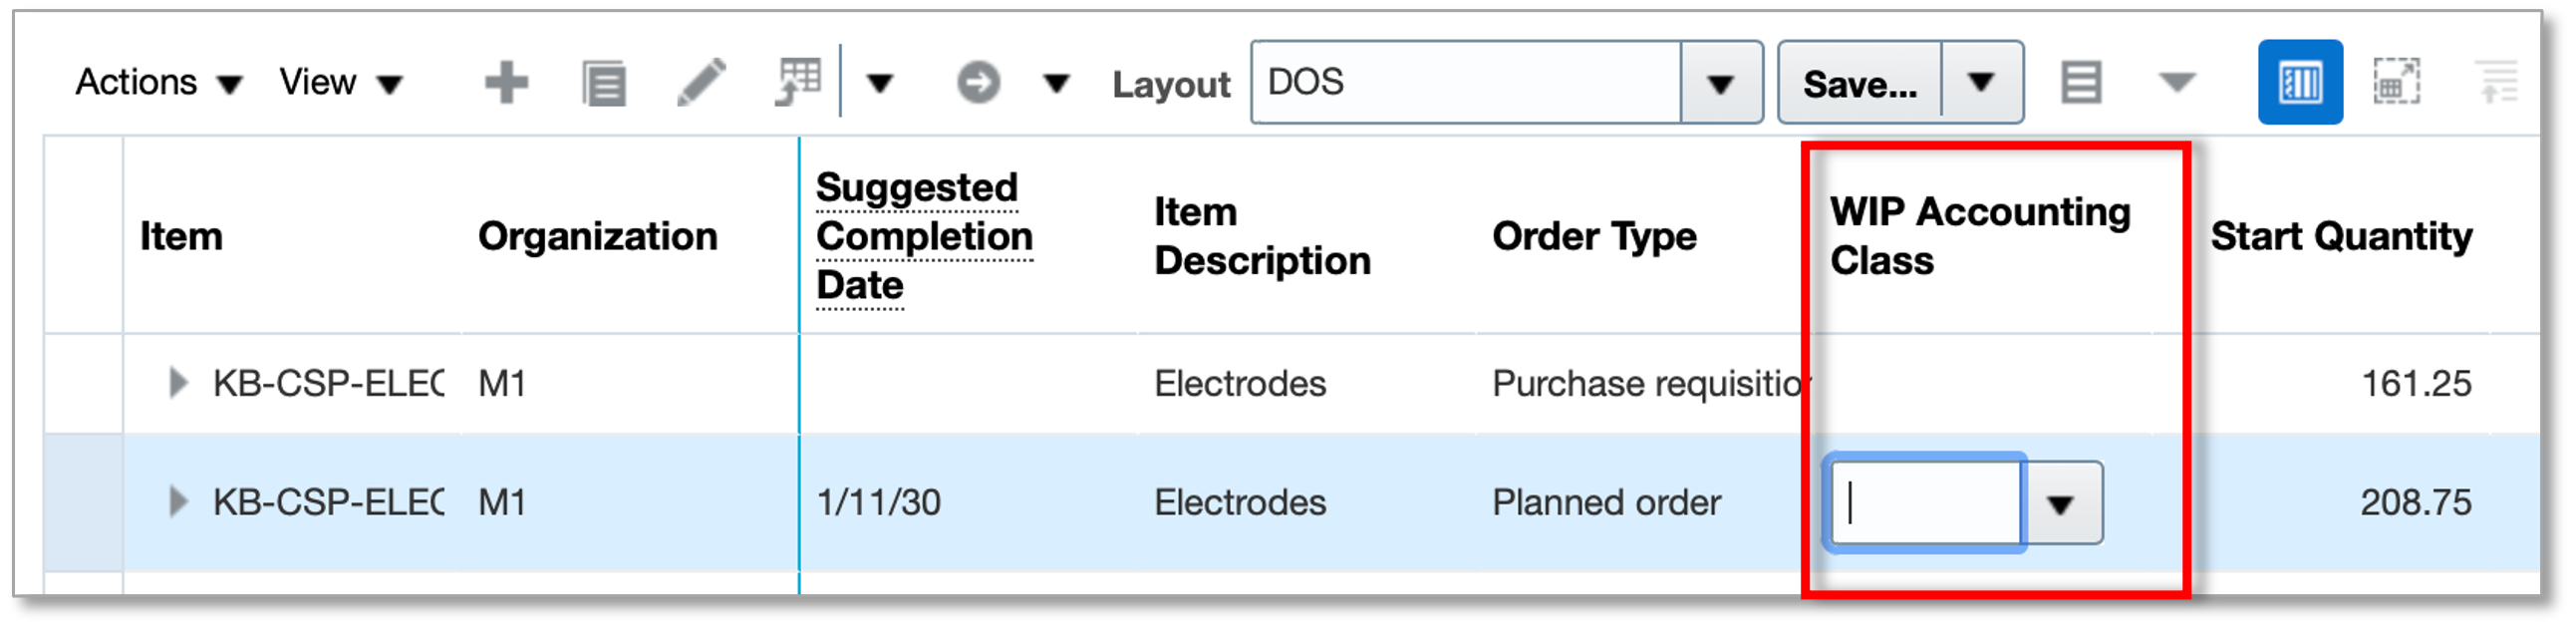Expand the Layout DOS dropdown arrow
The height and width of the screenshot is (630, 2576).
[1720, 84]
